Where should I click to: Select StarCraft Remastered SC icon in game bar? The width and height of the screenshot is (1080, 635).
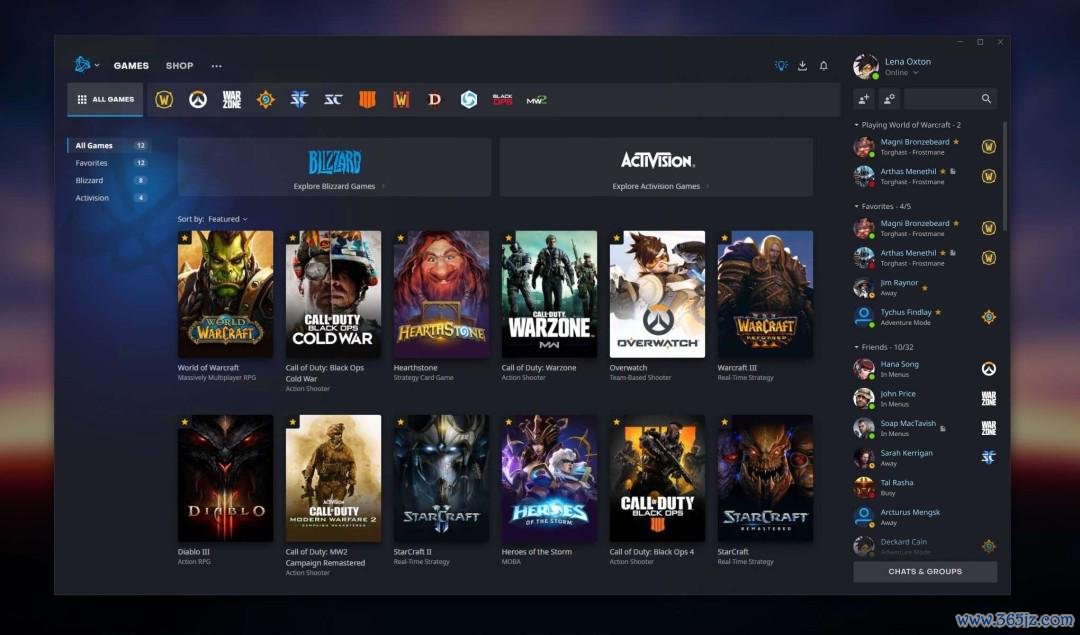[x=333, y=100]
